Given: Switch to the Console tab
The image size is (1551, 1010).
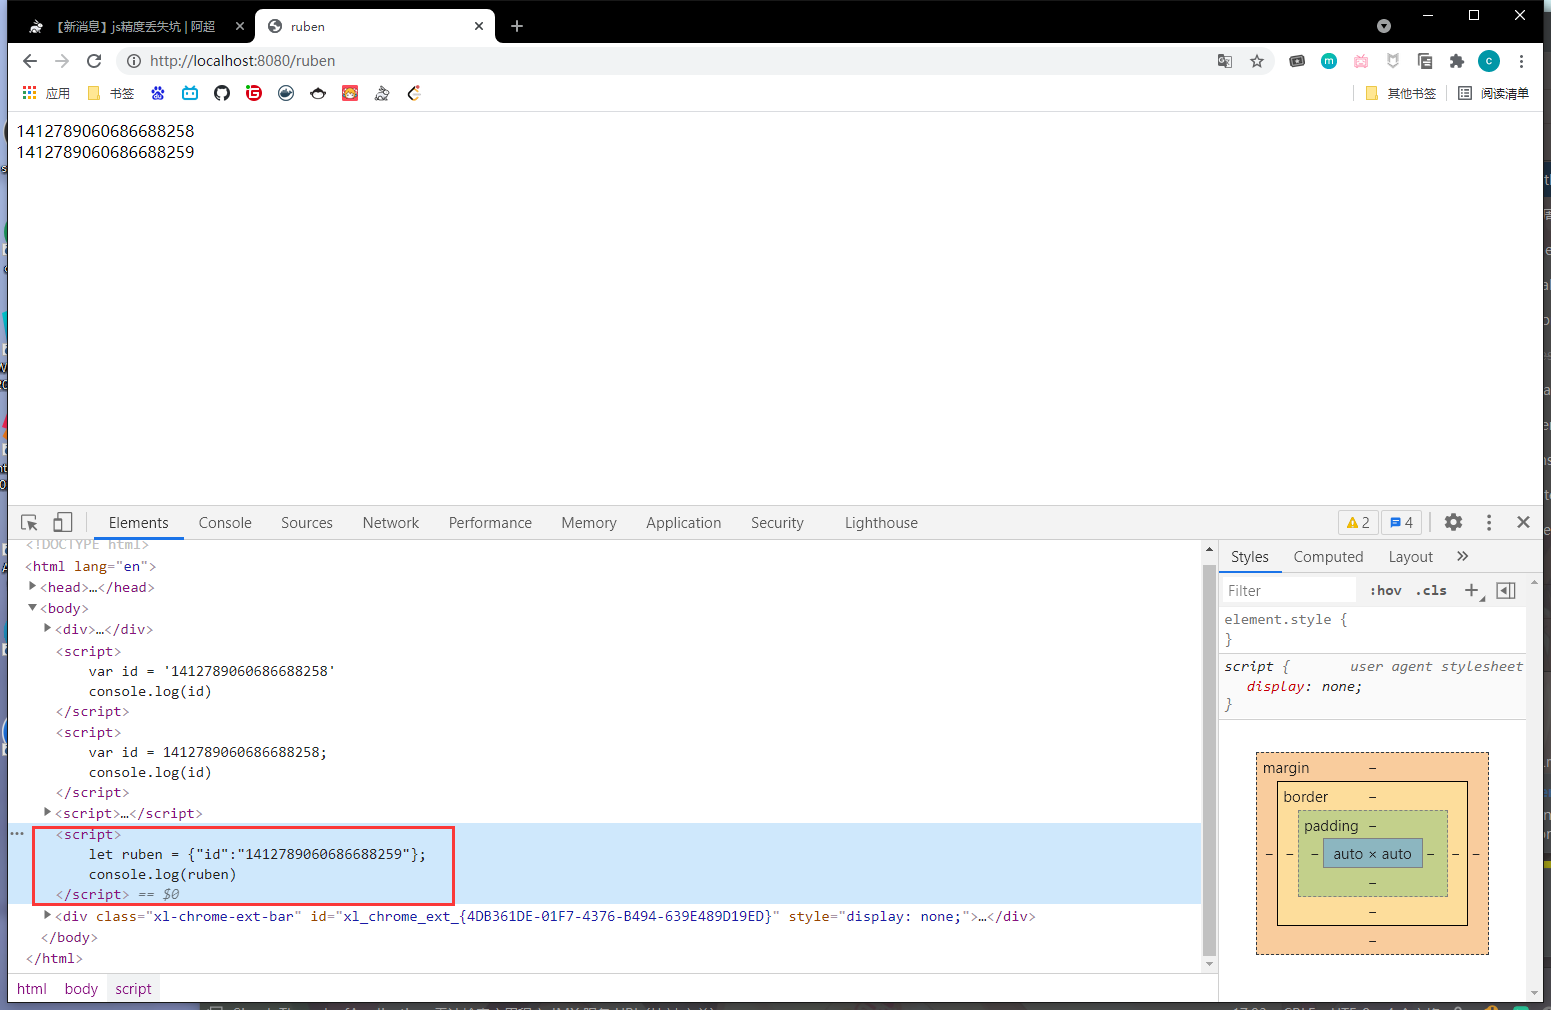Looking at the screenshot, I should click(225, 522).
